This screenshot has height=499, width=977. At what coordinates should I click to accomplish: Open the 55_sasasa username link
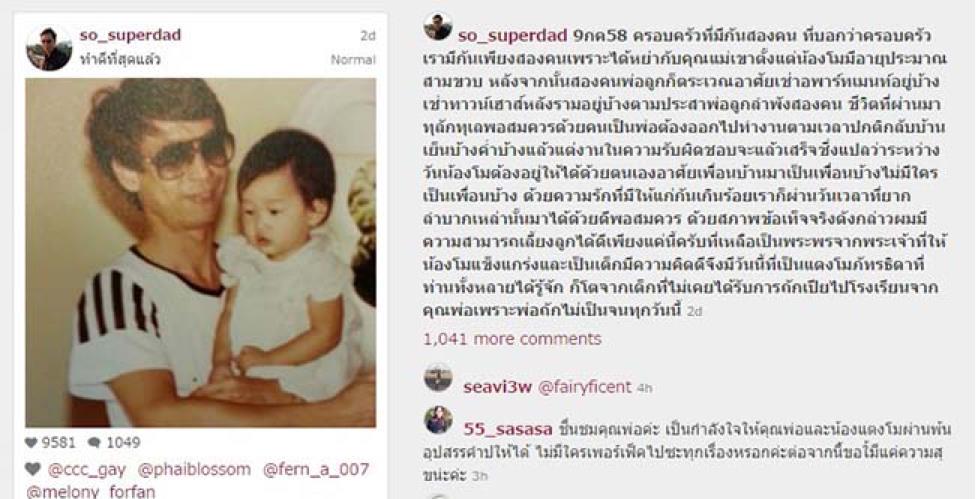point(508,429)
